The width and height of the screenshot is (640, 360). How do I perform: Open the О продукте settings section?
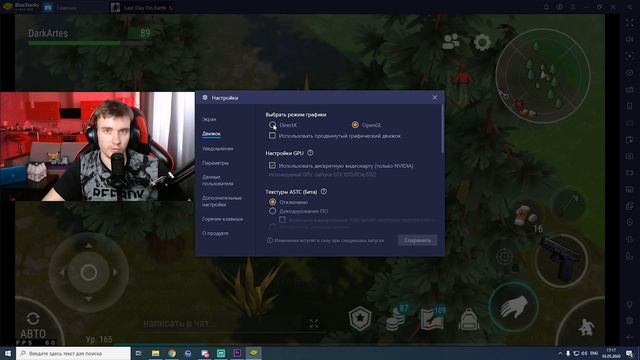click(215, 233)
